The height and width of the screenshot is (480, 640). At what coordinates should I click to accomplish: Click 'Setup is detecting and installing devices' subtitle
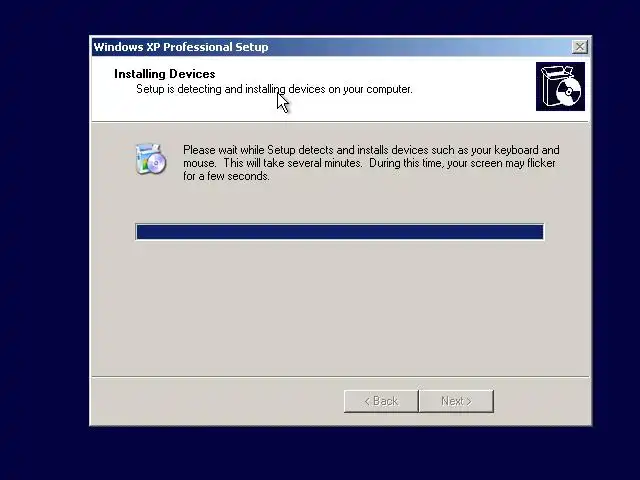274,89
